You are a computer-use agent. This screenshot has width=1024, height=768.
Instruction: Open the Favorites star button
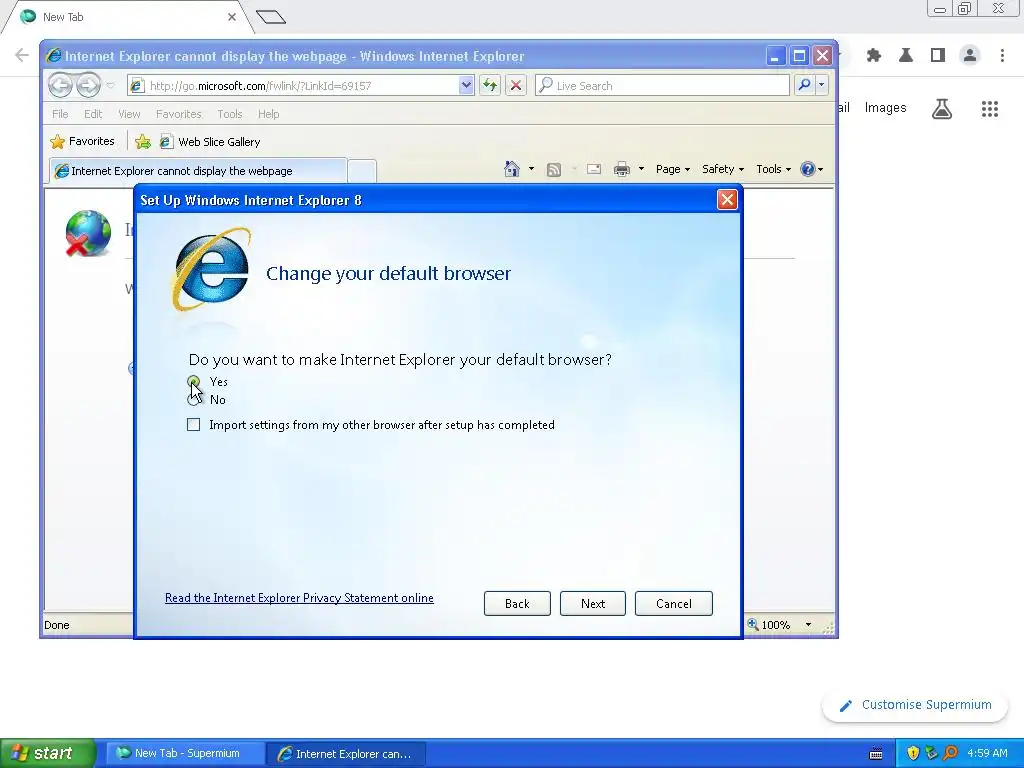[82, 141]
